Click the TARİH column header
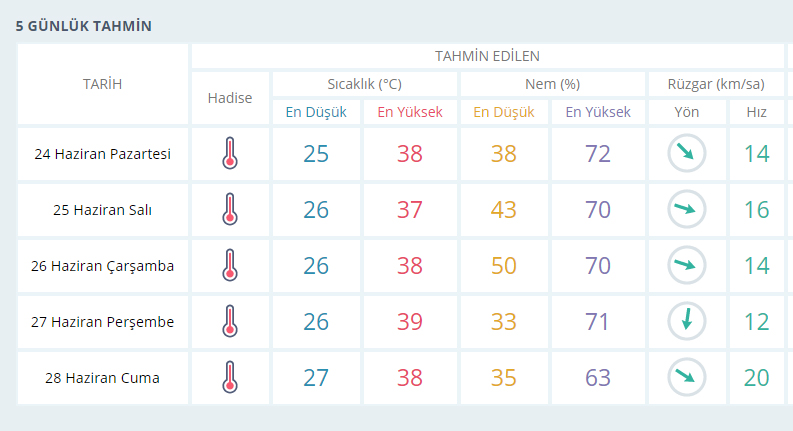Viewport: 793px width, 431px height. [x=102, y=84]
